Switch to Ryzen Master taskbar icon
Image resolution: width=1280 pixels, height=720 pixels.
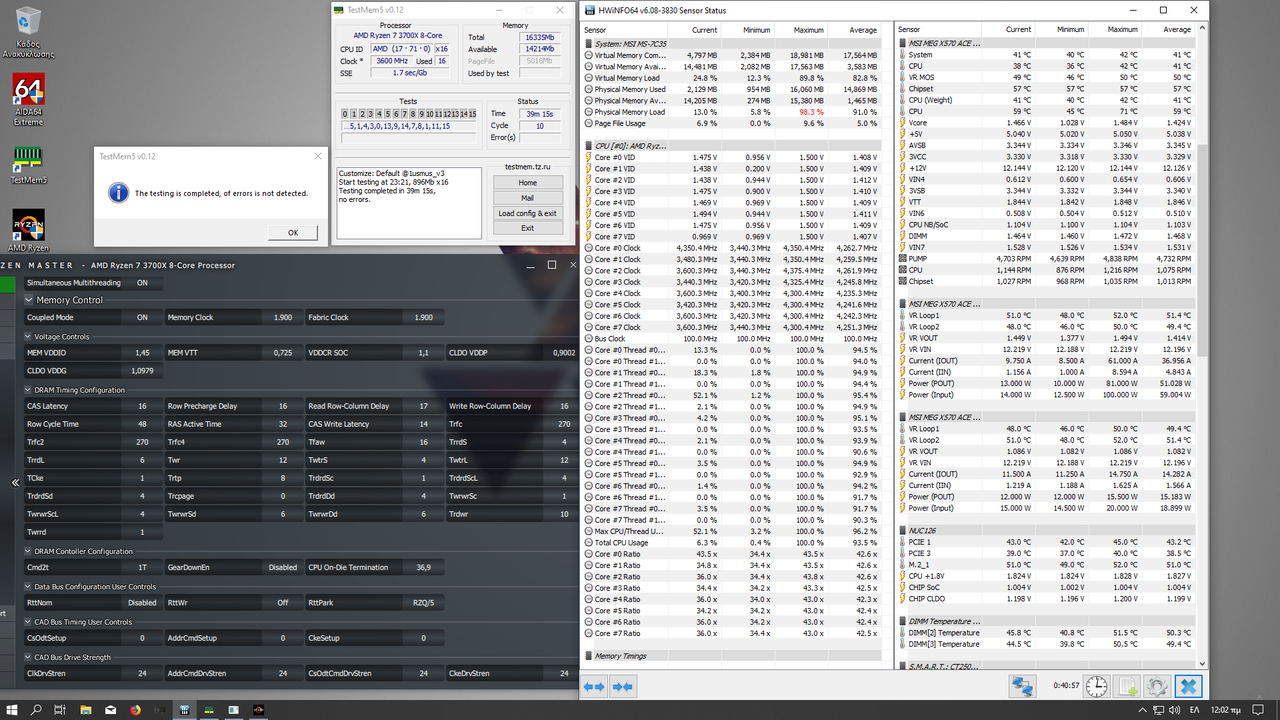258,710
